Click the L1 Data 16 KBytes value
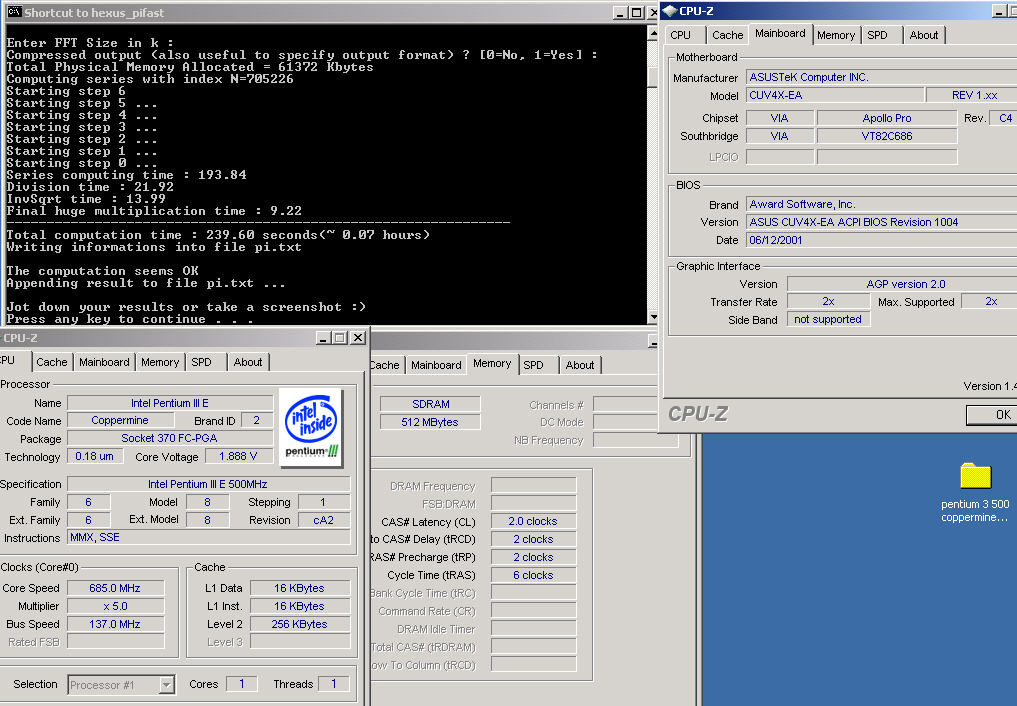 (300, 588)
